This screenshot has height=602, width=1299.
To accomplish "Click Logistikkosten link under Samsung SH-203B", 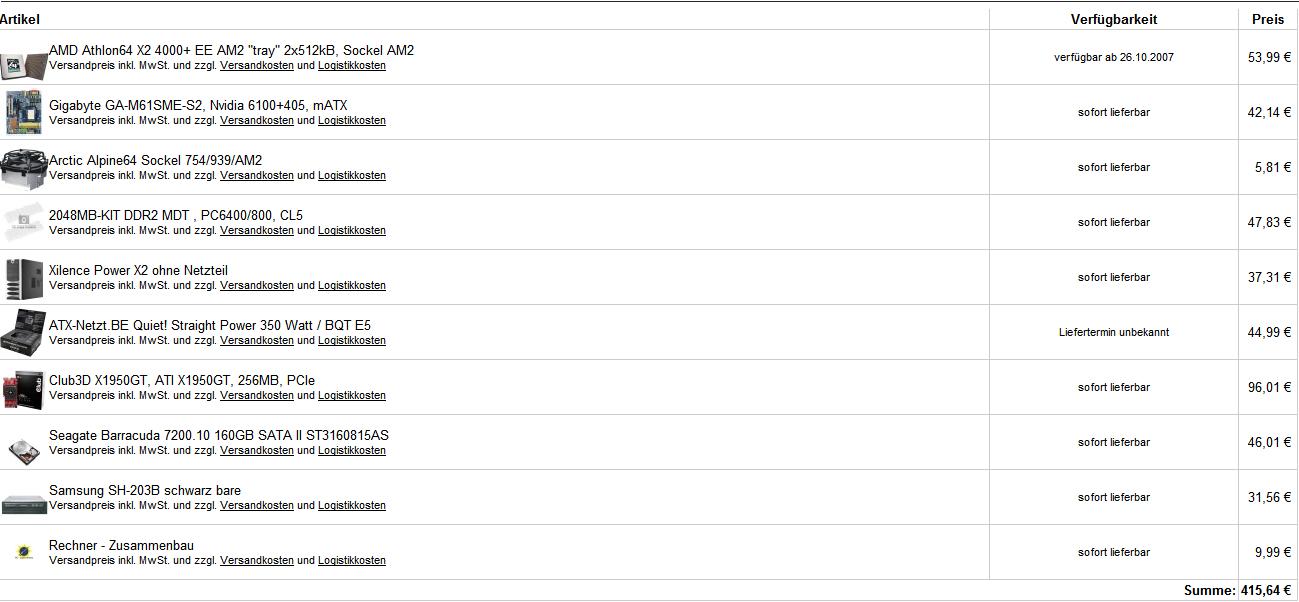I will (x=352, y=506).
